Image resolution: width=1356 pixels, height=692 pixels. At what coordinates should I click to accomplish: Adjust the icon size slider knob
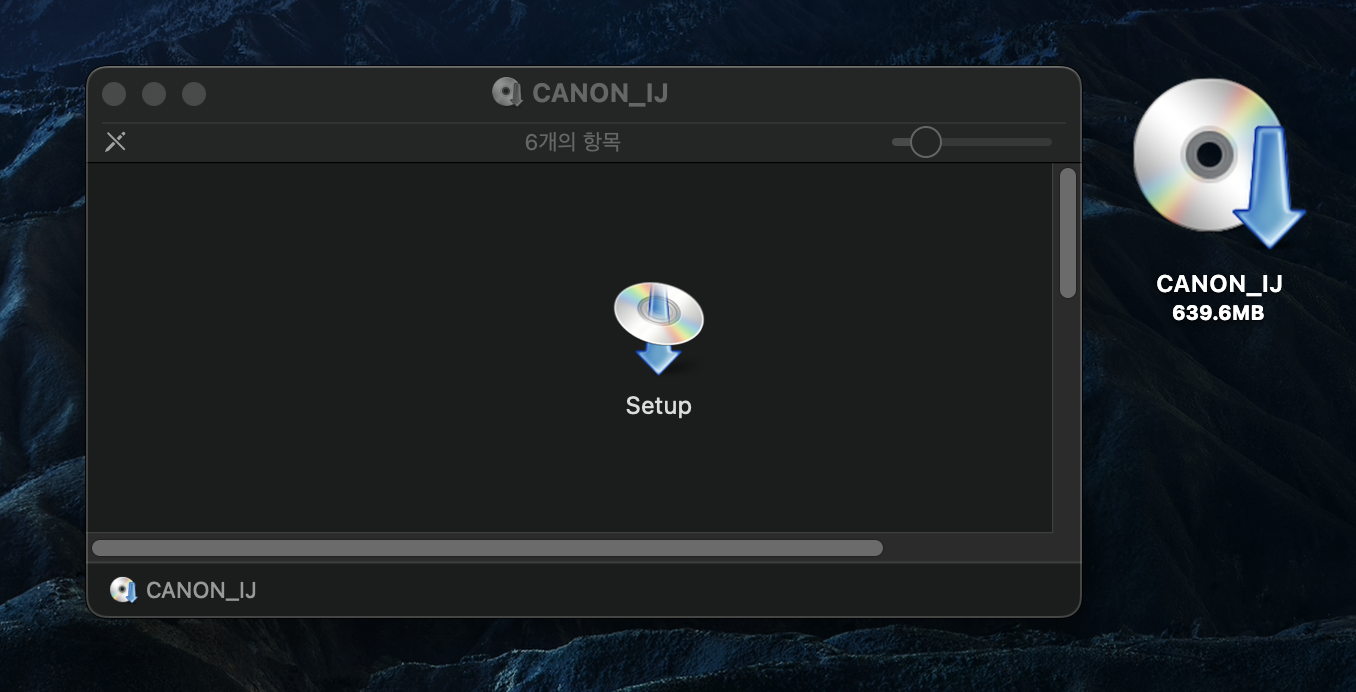[x=926, y=142]
